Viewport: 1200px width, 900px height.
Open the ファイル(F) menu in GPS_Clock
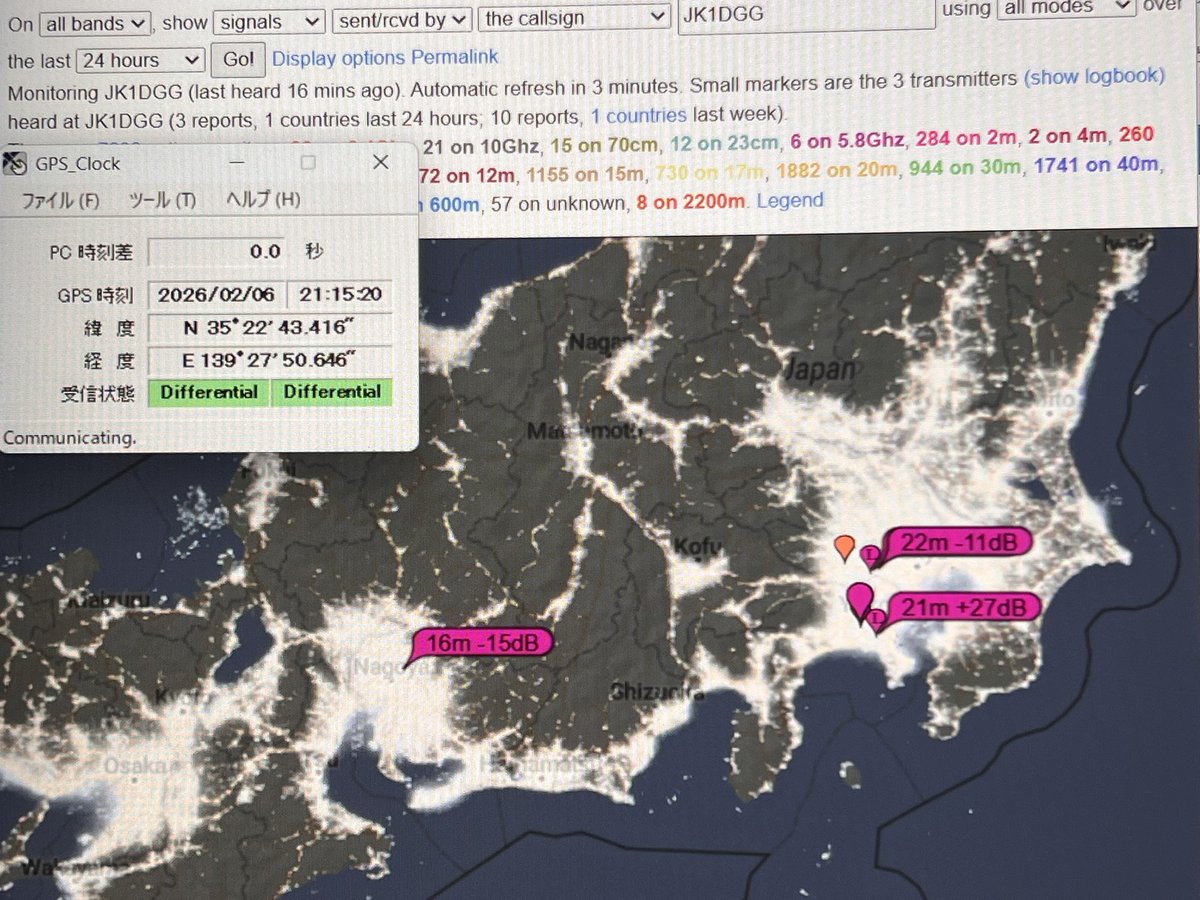click(x=61, y=200)
